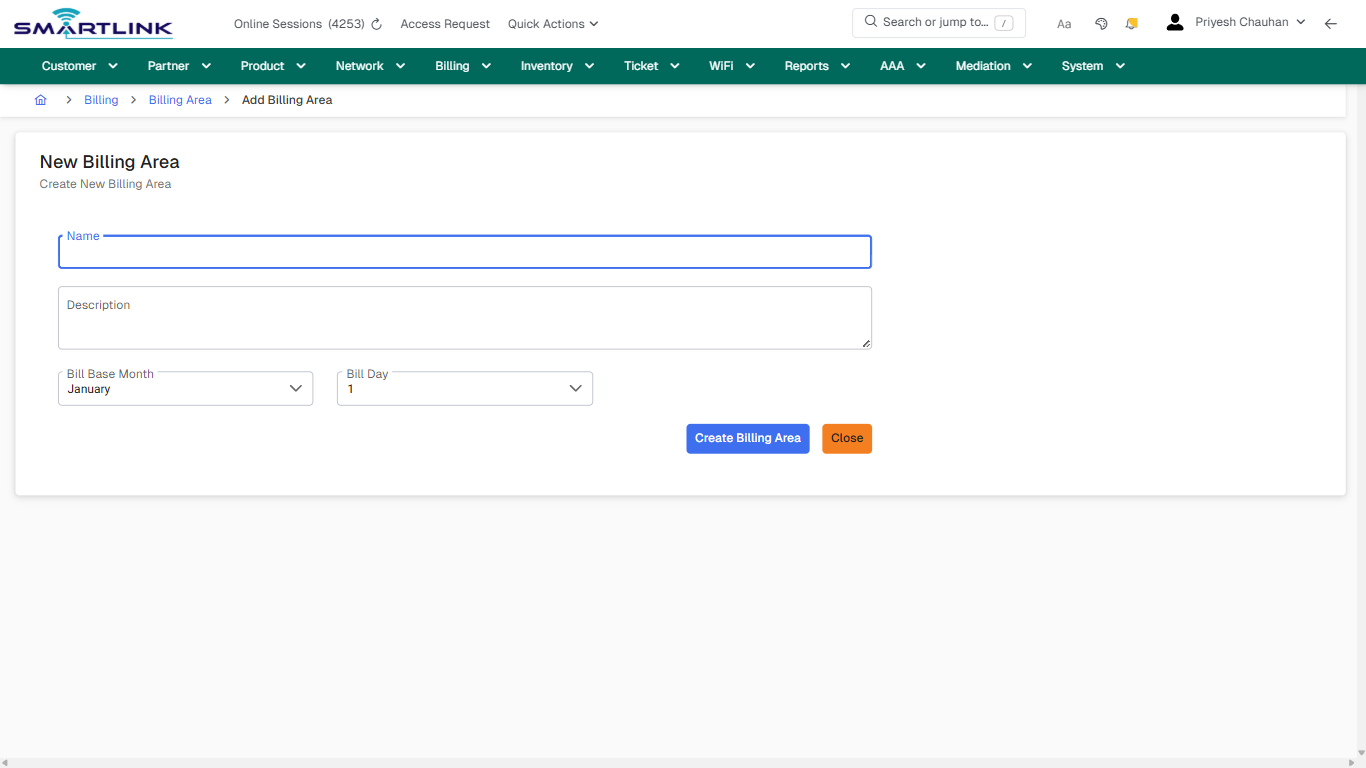Open the Billing Area breadcrumb link
The height and width of the screenshot is (768, 1366).
[180, 99]
